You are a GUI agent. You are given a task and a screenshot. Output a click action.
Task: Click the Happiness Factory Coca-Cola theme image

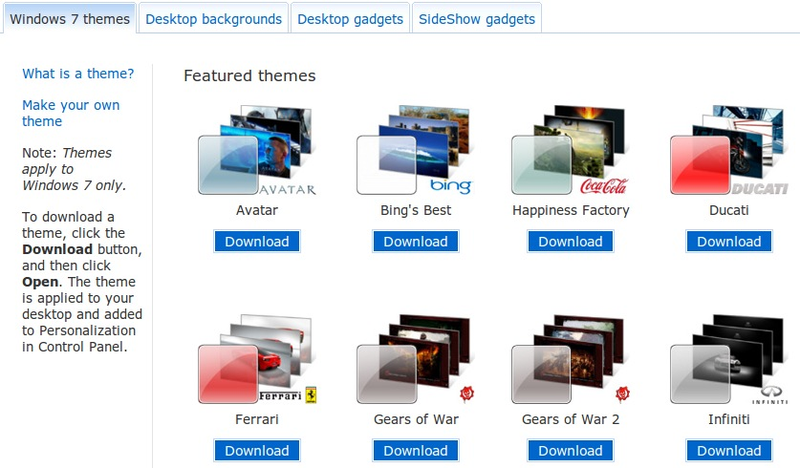pyautogui.click(x=570, y=150)
